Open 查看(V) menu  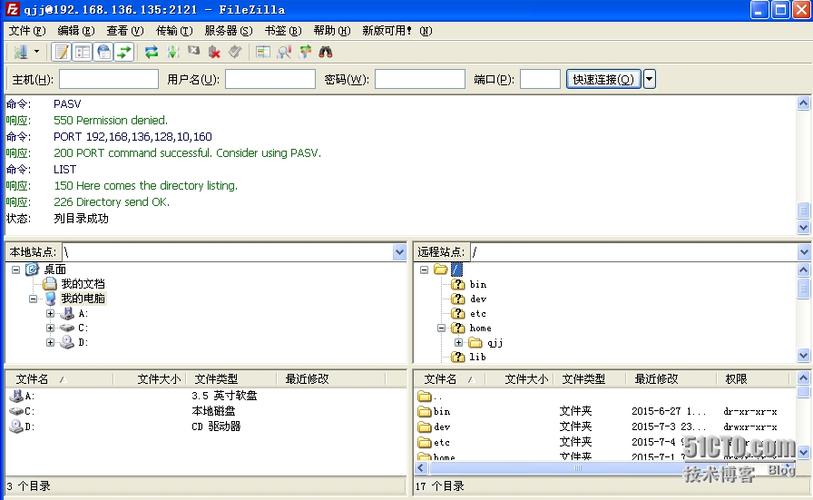click(x=125, y=31)
